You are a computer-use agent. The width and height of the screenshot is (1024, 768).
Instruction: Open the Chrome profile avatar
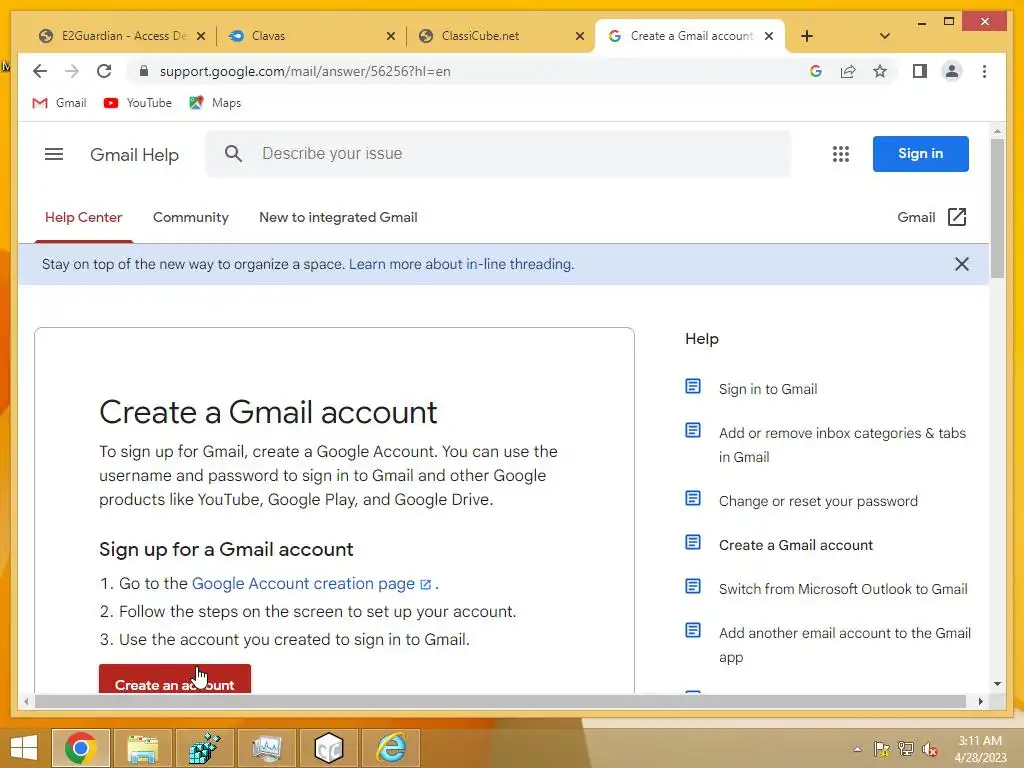[952, 71]
